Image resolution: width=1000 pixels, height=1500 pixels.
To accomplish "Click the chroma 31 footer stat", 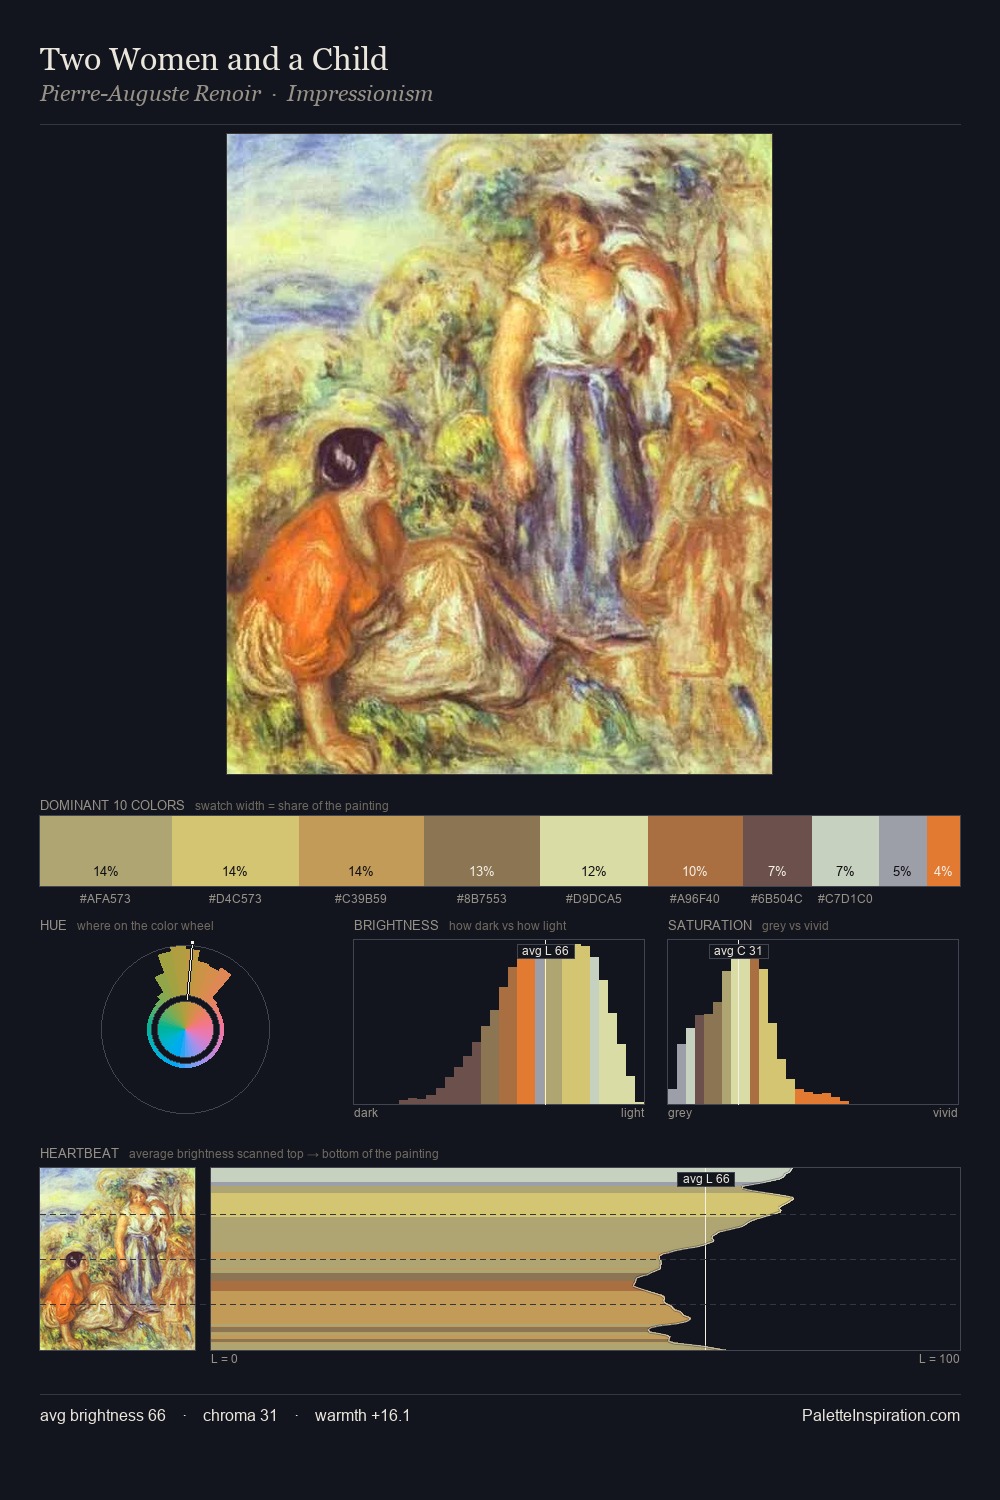I will click(240, 1415).
